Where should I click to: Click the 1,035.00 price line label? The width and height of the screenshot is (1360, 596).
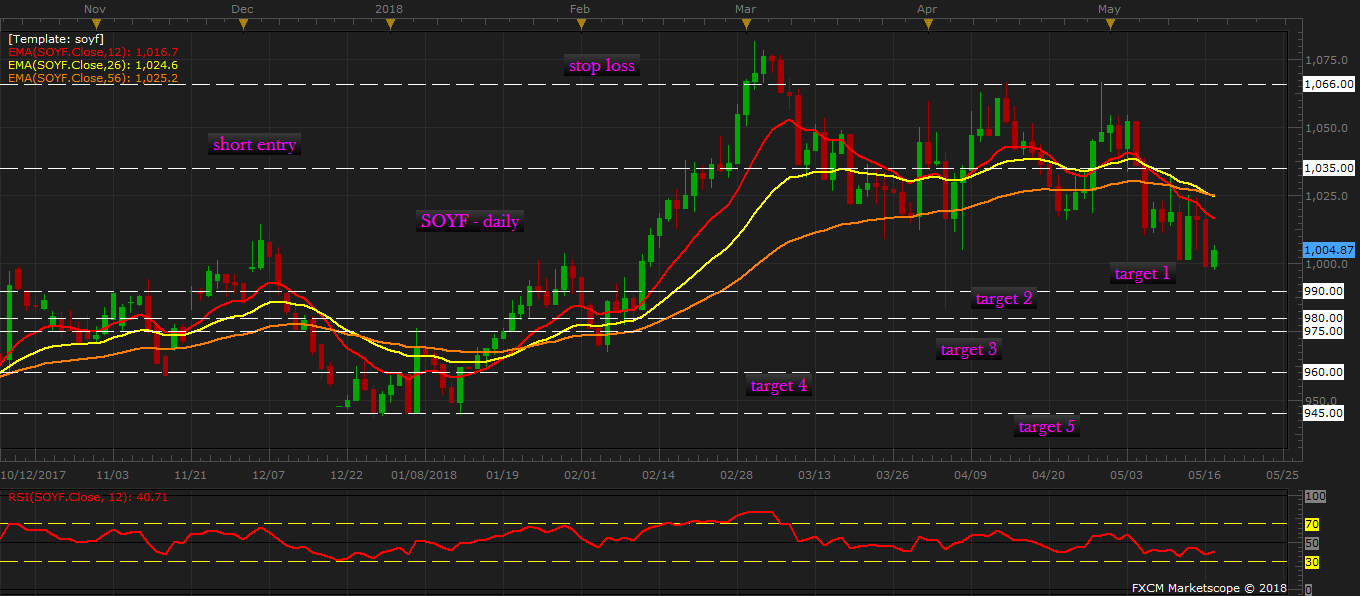point(1329,168)
